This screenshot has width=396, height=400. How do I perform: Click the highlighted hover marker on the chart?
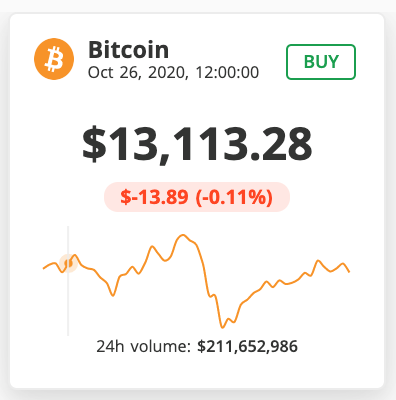pyautogui.click(x=68, y=263)
